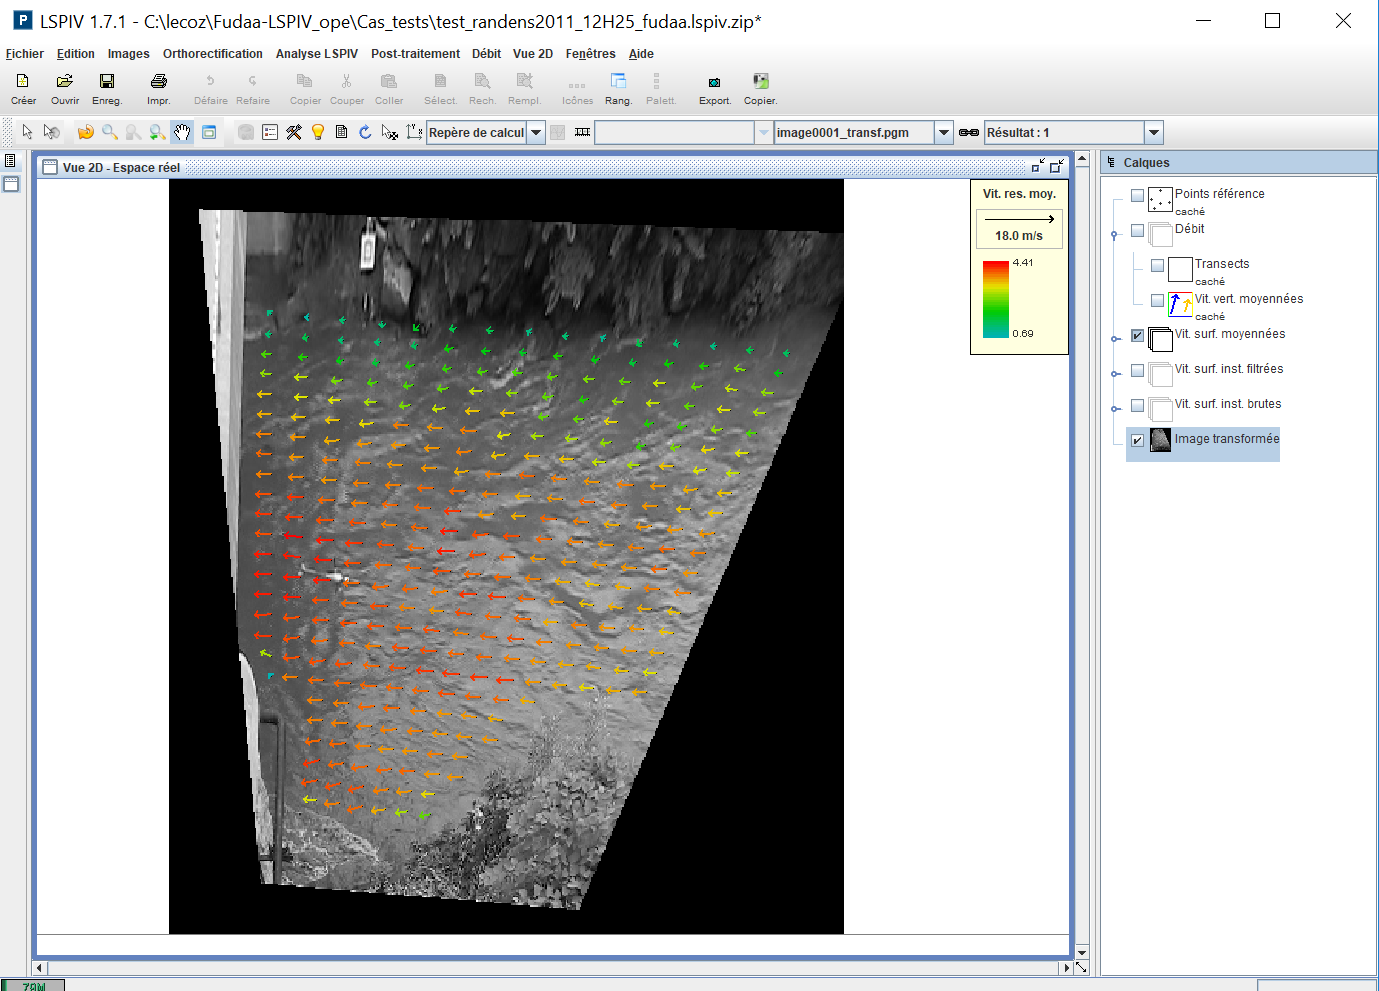Open the Débit menu
The width and height of the screenshot is (1379, 991).
(487, 54)
